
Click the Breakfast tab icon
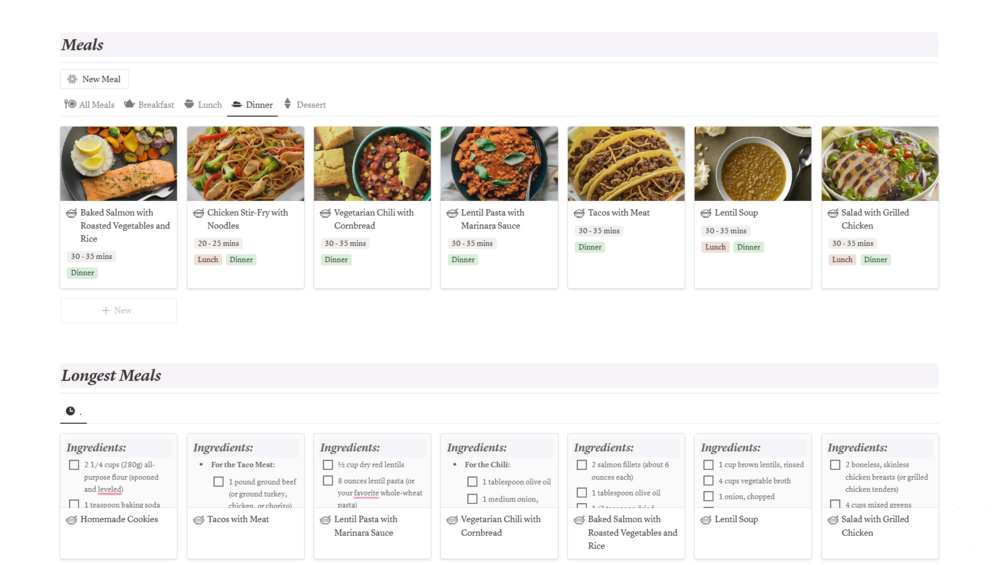click(x=129, y=104)
